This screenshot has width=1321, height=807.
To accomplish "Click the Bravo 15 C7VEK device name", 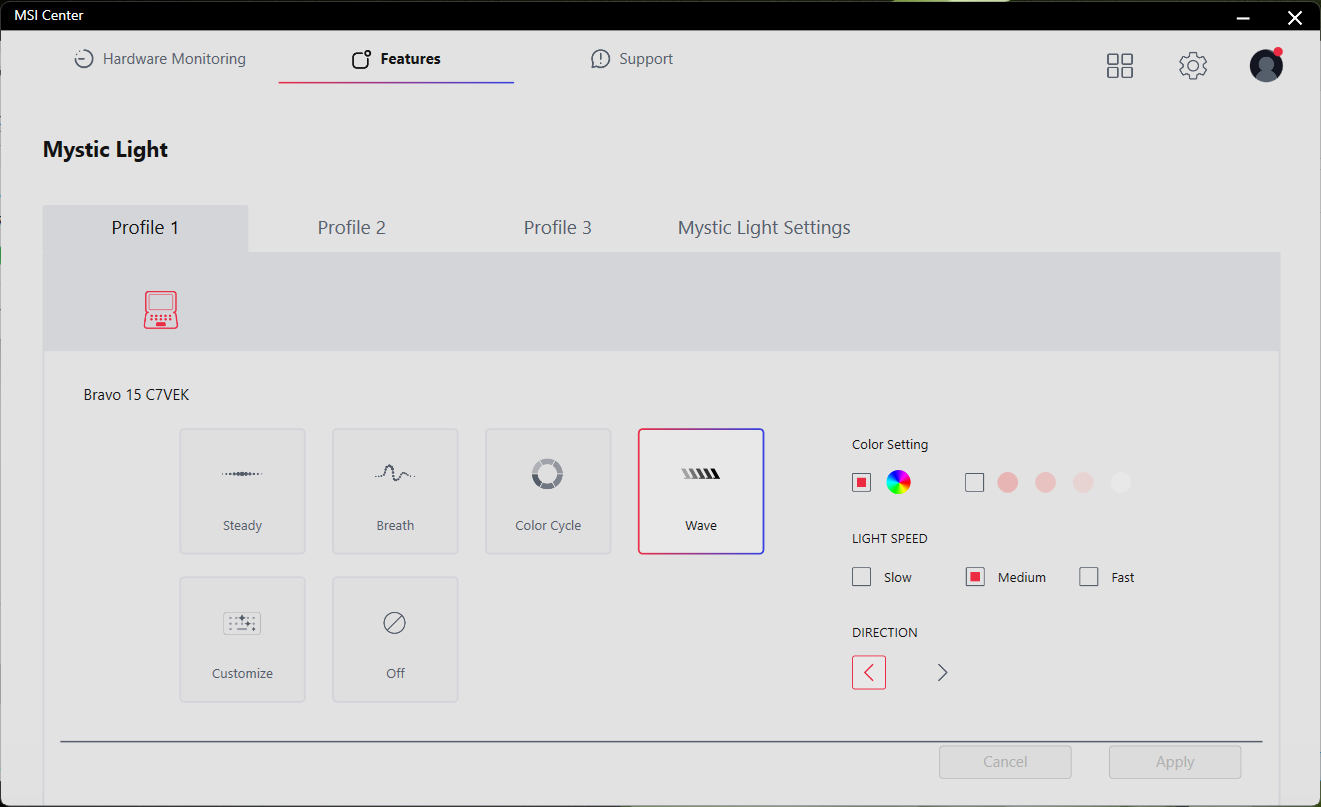I will click(136, 395).
